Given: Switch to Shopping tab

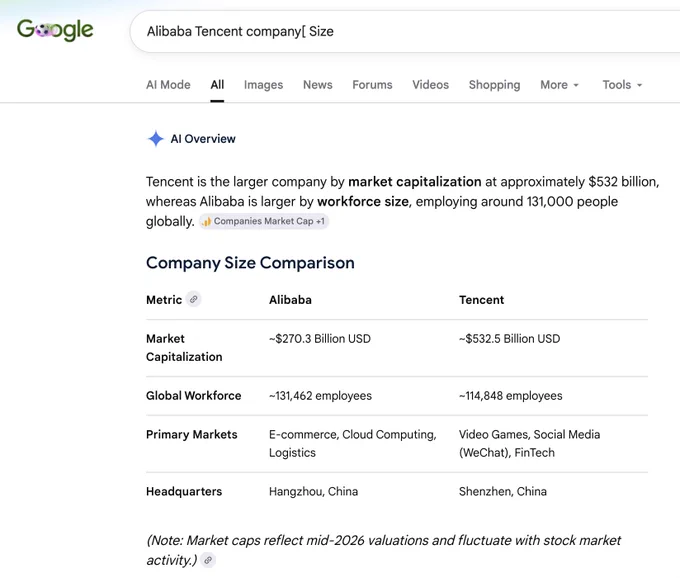Looking at the screenshot, I should pos(494,85).
